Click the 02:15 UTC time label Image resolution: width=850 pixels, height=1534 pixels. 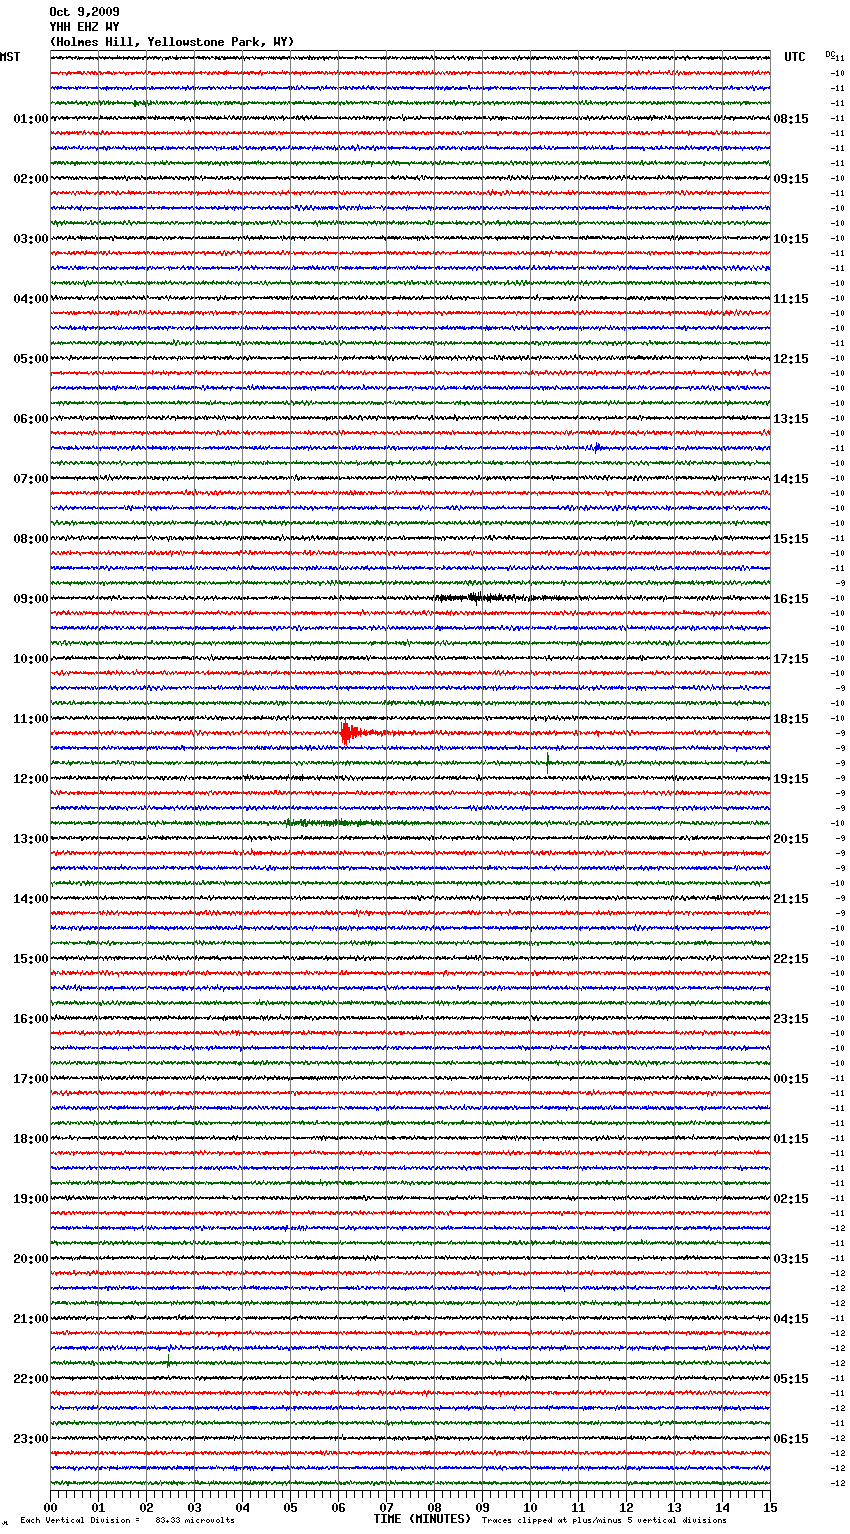791,1199
